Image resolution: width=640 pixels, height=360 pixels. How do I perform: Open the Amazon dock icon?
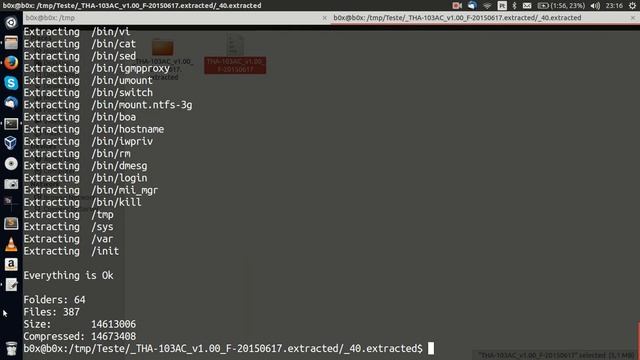[11, 264]
